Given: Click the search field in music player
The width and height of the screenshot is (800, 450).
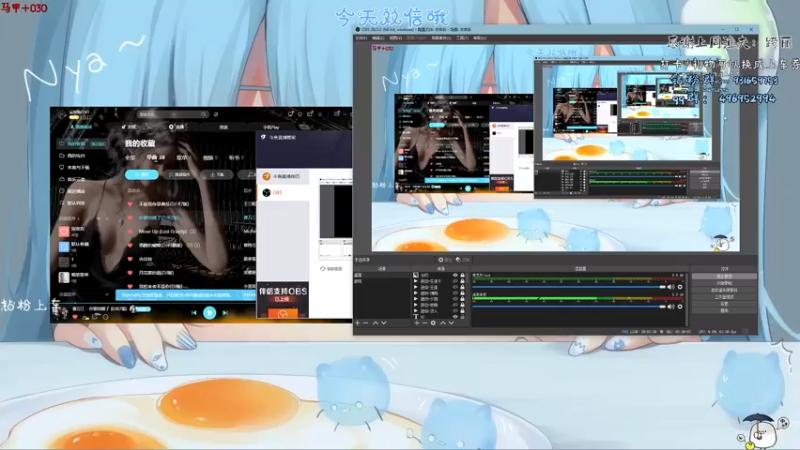Looking at the screenshot, I should (173, 114).
